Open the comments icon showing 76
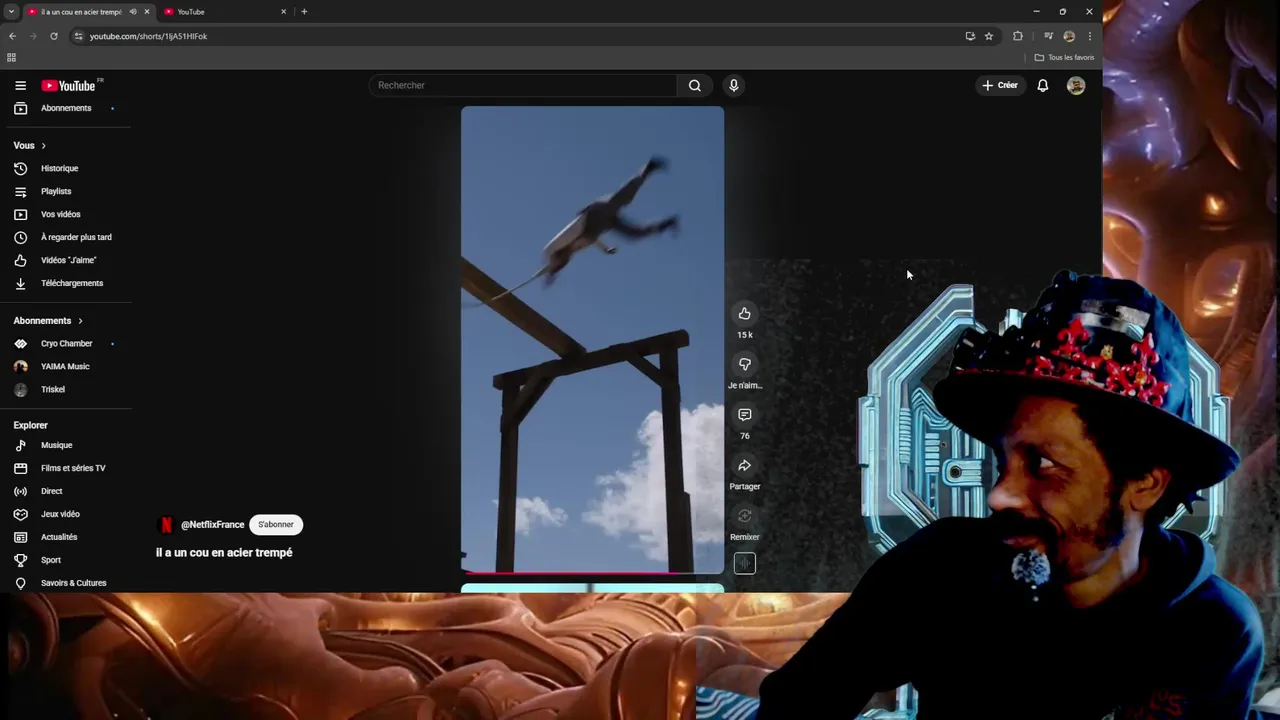 (744, 415)
